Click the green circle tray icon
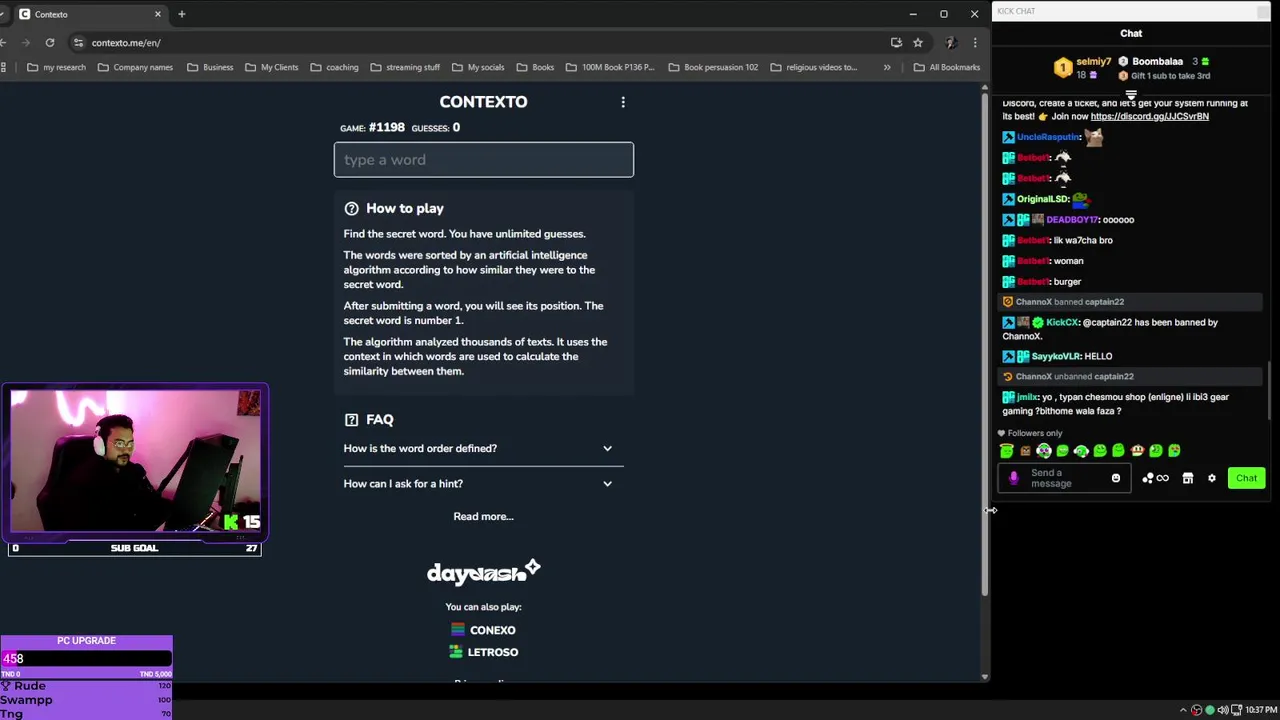Image resolution: width=1280 pixels, height=720 pixels. (x=1209, y=710)
